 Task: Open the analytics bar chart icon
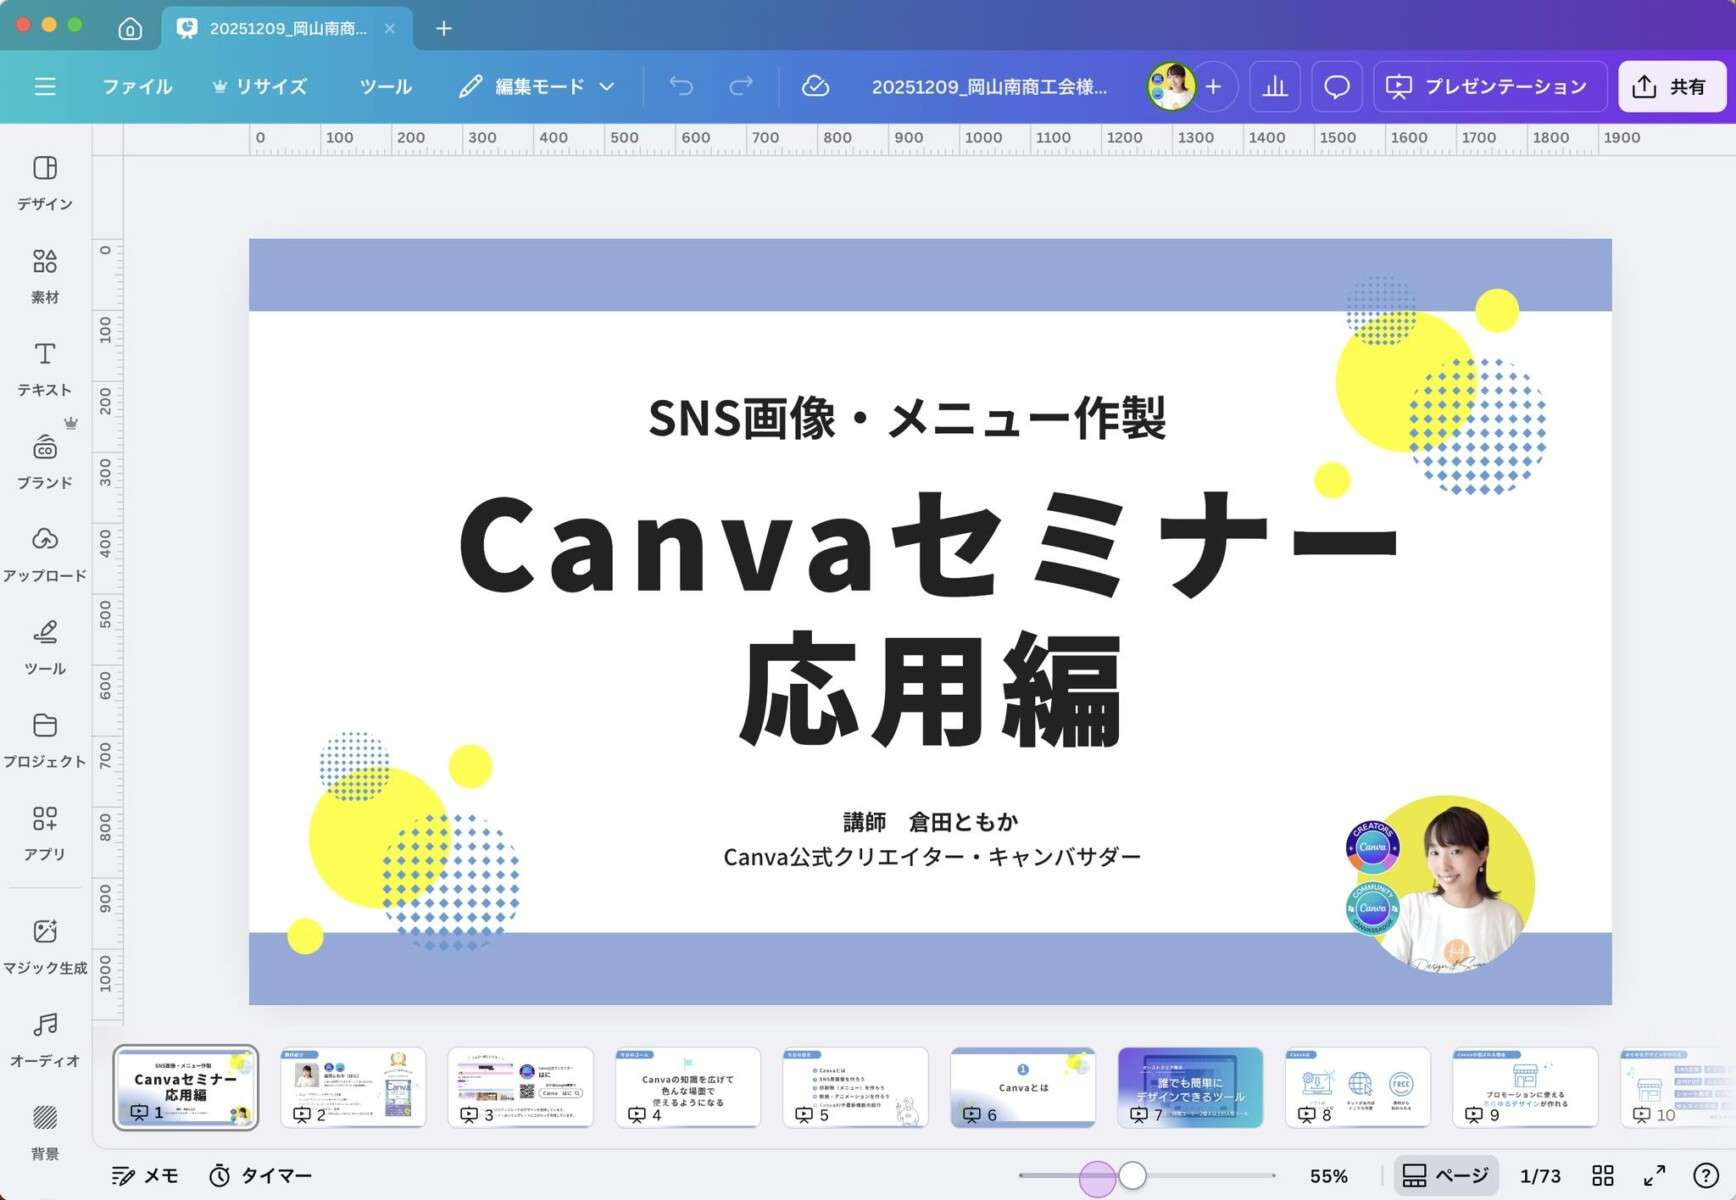[x=1275, y=87]
